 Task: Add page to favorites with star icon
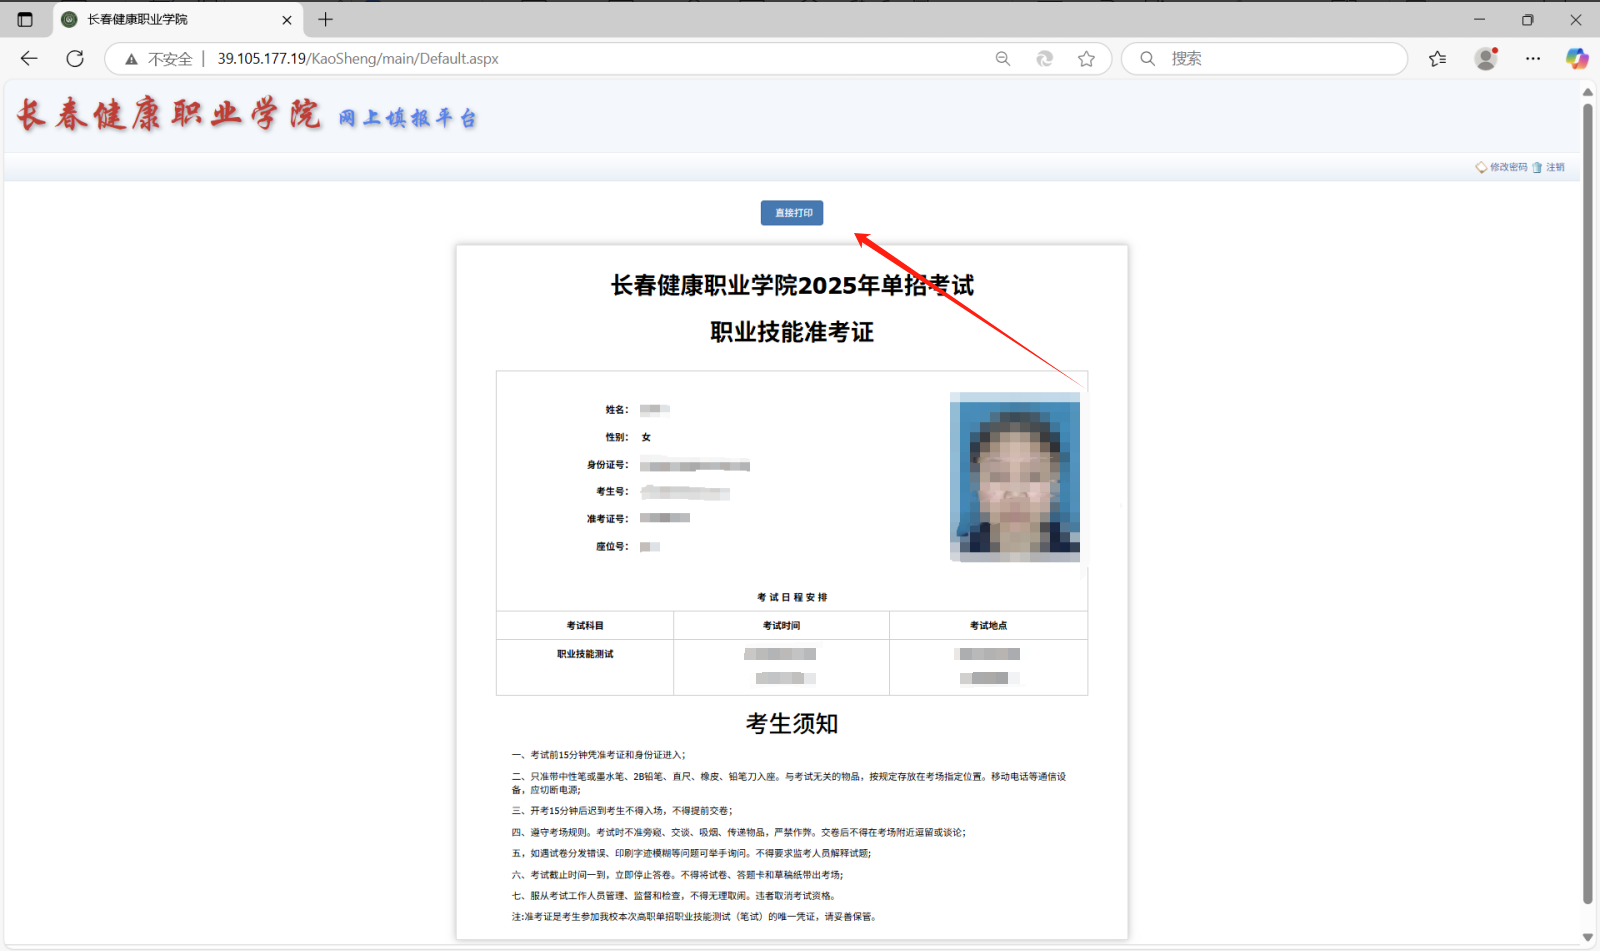click(1086, 59)
